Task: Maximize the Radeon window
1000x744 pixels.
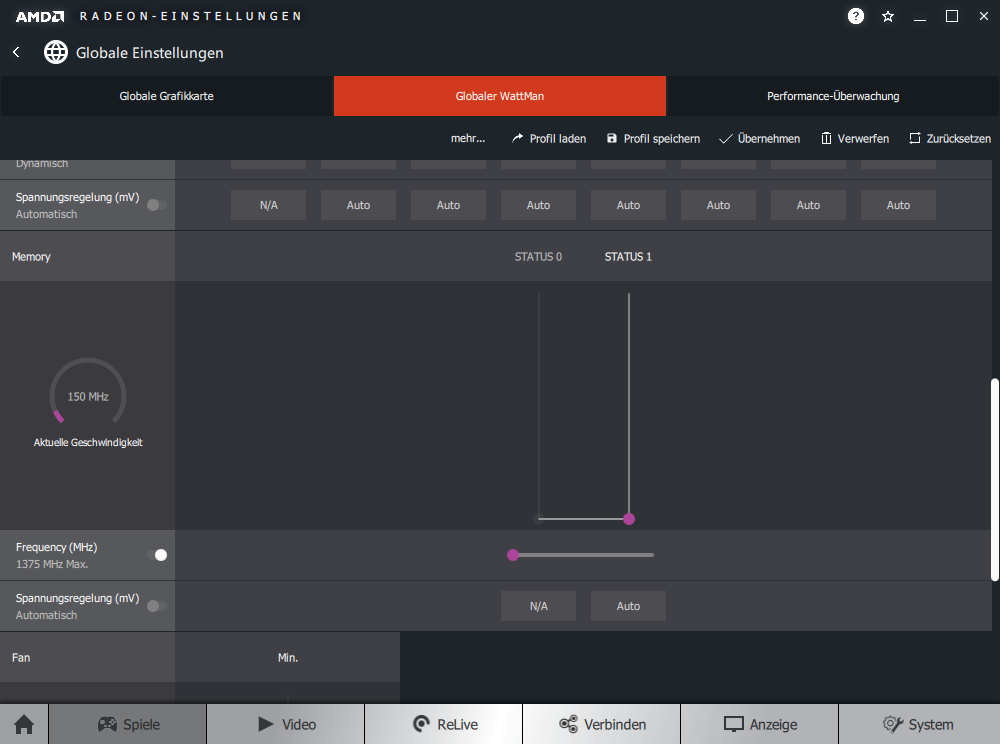Action: (952, 17)
